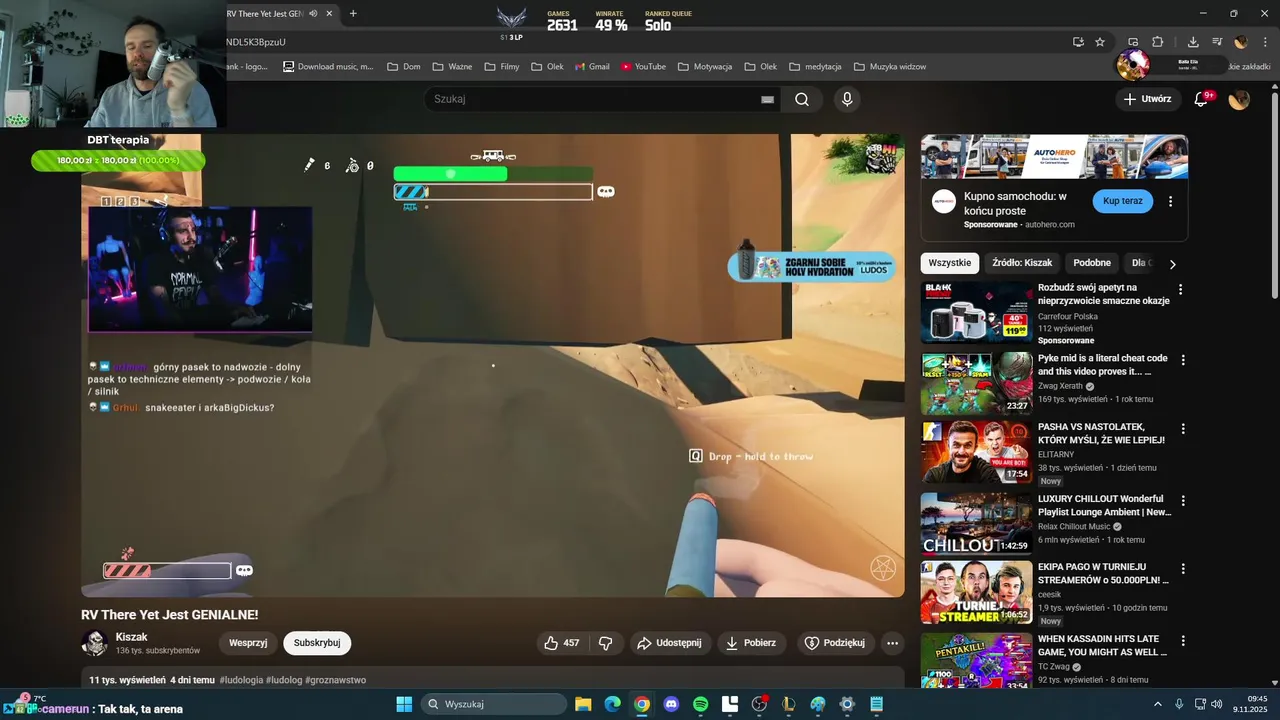Open Chrome three-dot menu
This screenshot has height=720, width=1280.
point(1266,42)
